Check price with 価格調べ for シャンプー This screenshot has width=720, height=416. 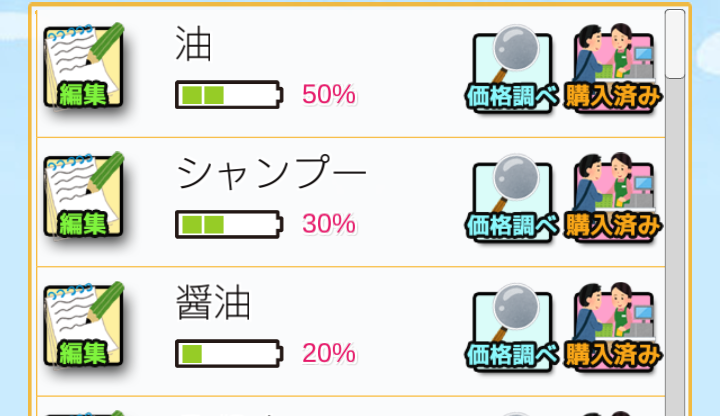512,199
